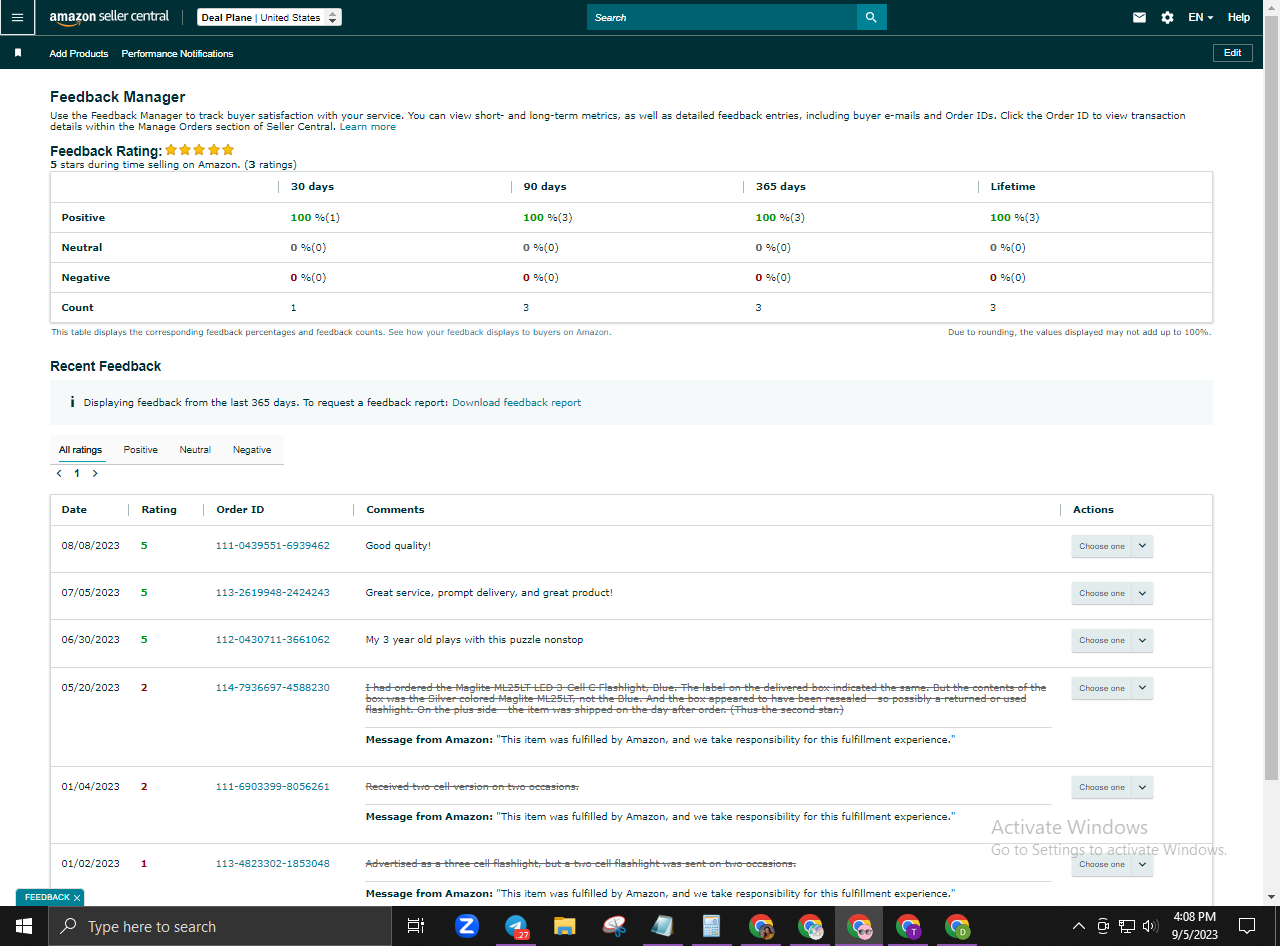Open the Deal Plane marketplace switcher
Screen dimensions: 1280x946
point(269,17)
